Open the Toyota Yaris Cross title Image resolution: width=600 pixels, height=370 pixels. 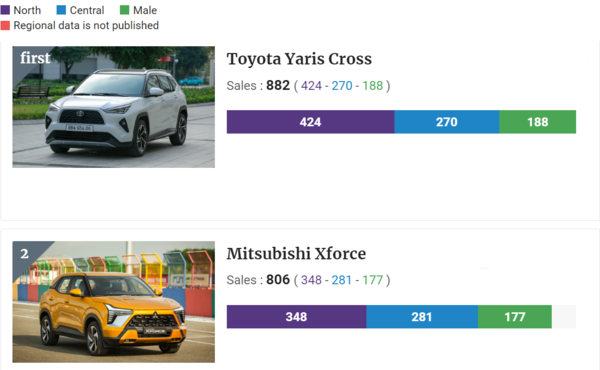pyautogui.click(x=299, y=59)
